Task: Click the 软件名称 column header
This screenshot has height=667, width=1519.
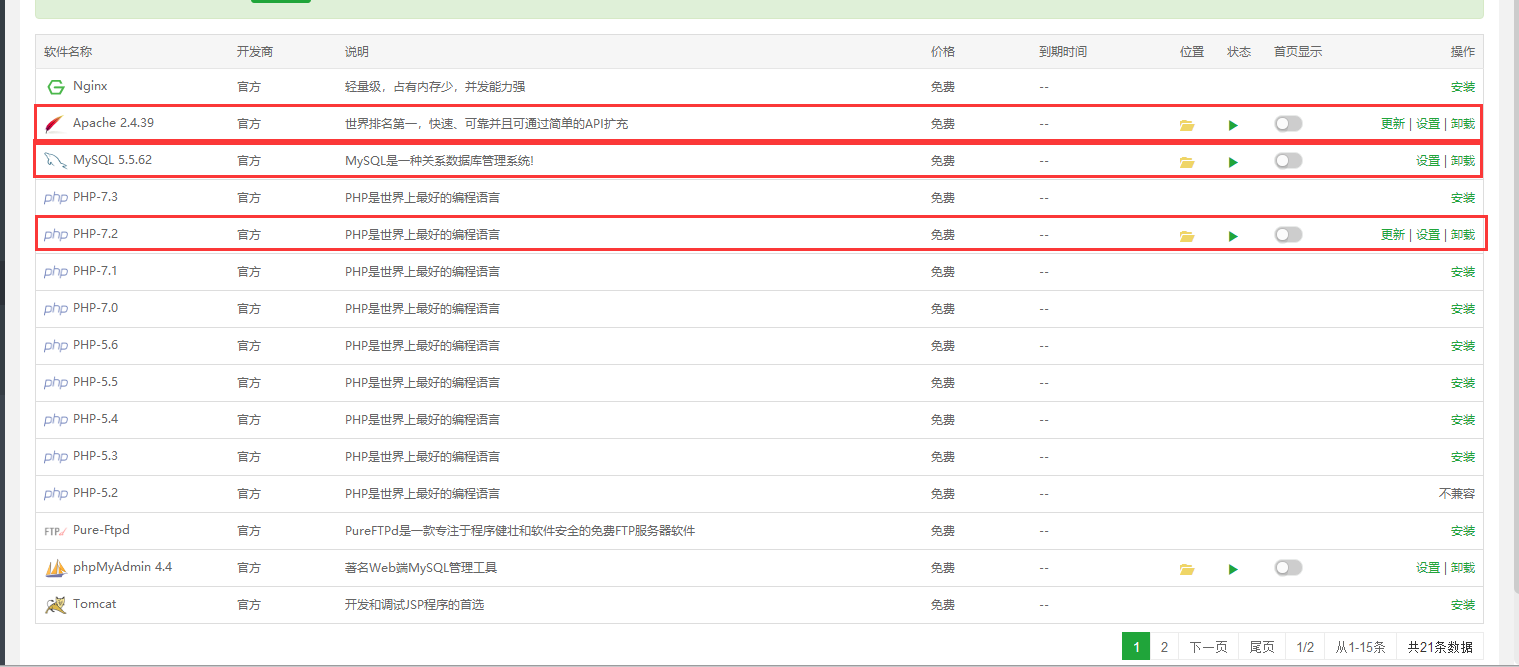Action: coord(68,52)
